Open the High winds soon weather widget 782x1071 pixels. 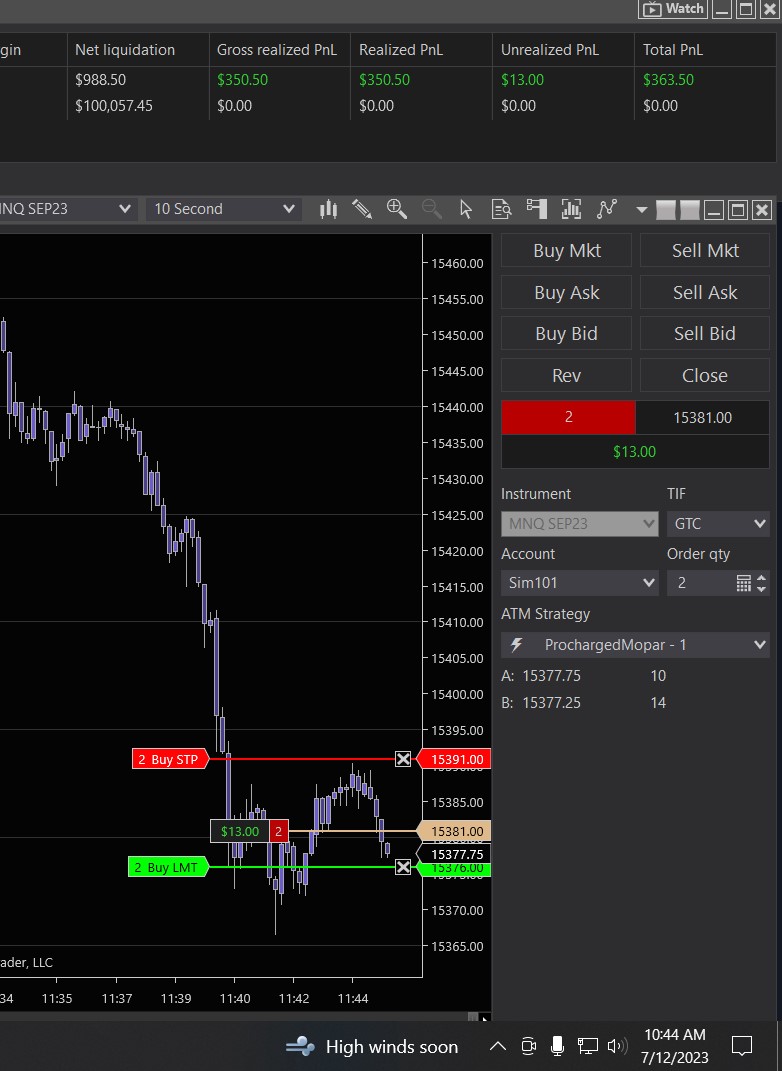tap(372, 1046)
